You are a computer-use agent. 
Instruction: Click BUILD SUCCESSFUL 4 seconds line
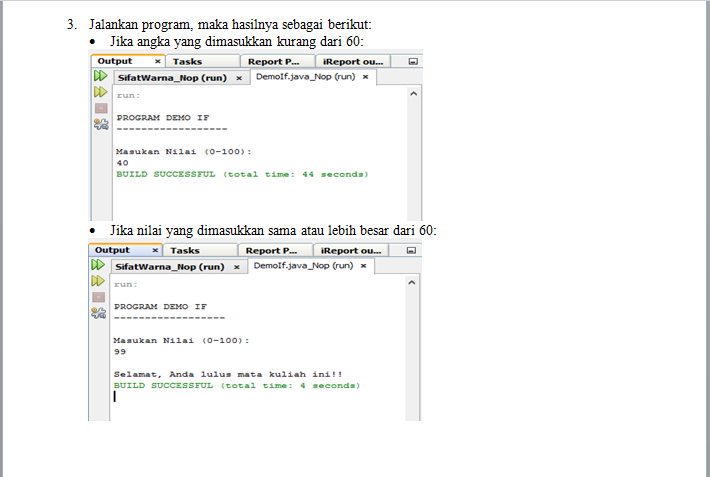pyautogui.click(x=237, y=386)
